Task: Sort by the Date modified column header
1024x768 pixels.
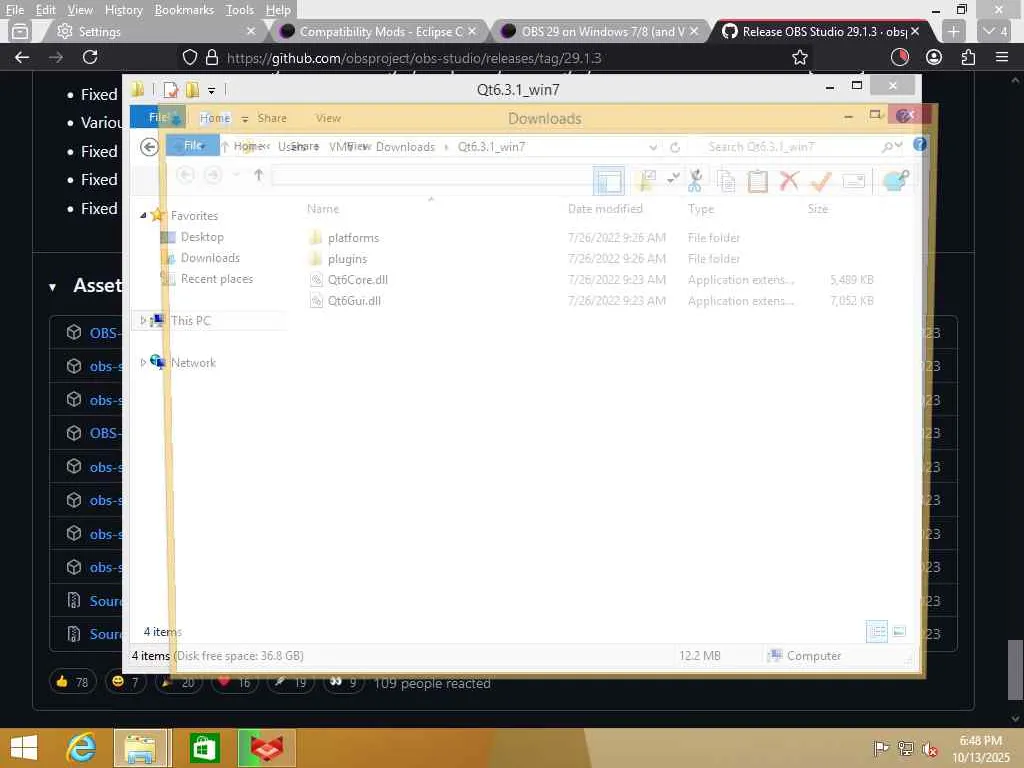Action: pos(605,208)
